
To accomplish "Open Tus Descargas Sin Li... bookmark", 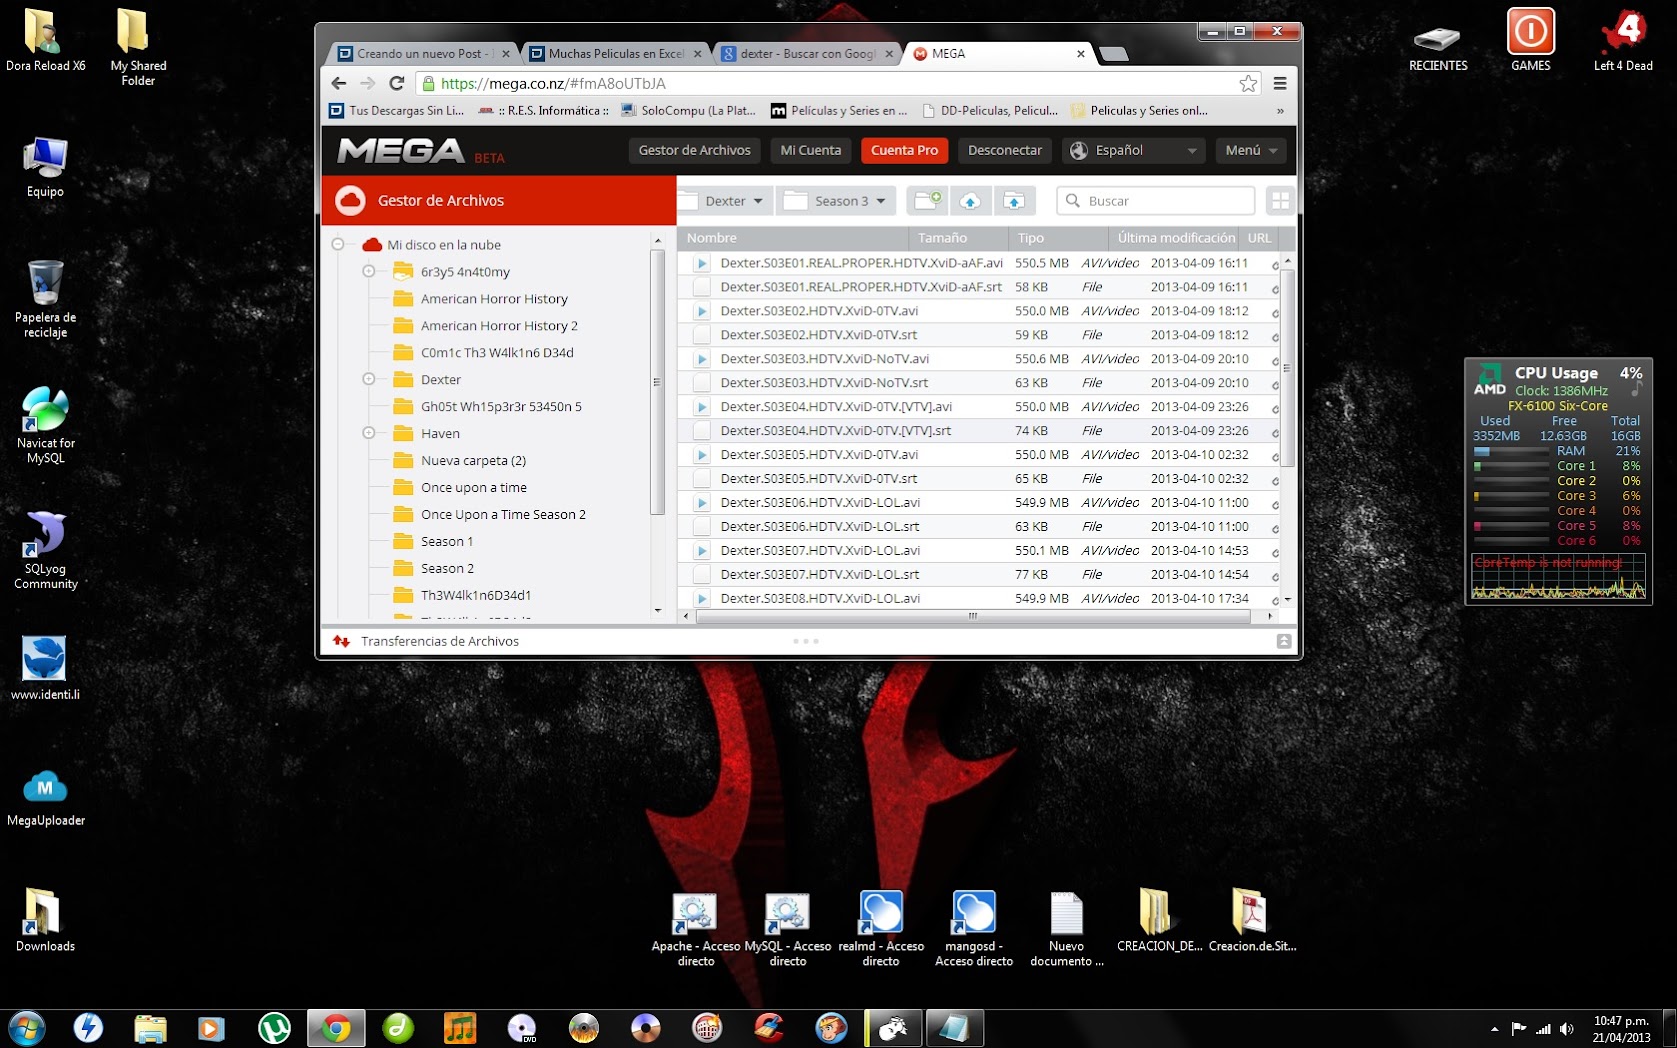I will pyautogui.click(x=397, y=111).
